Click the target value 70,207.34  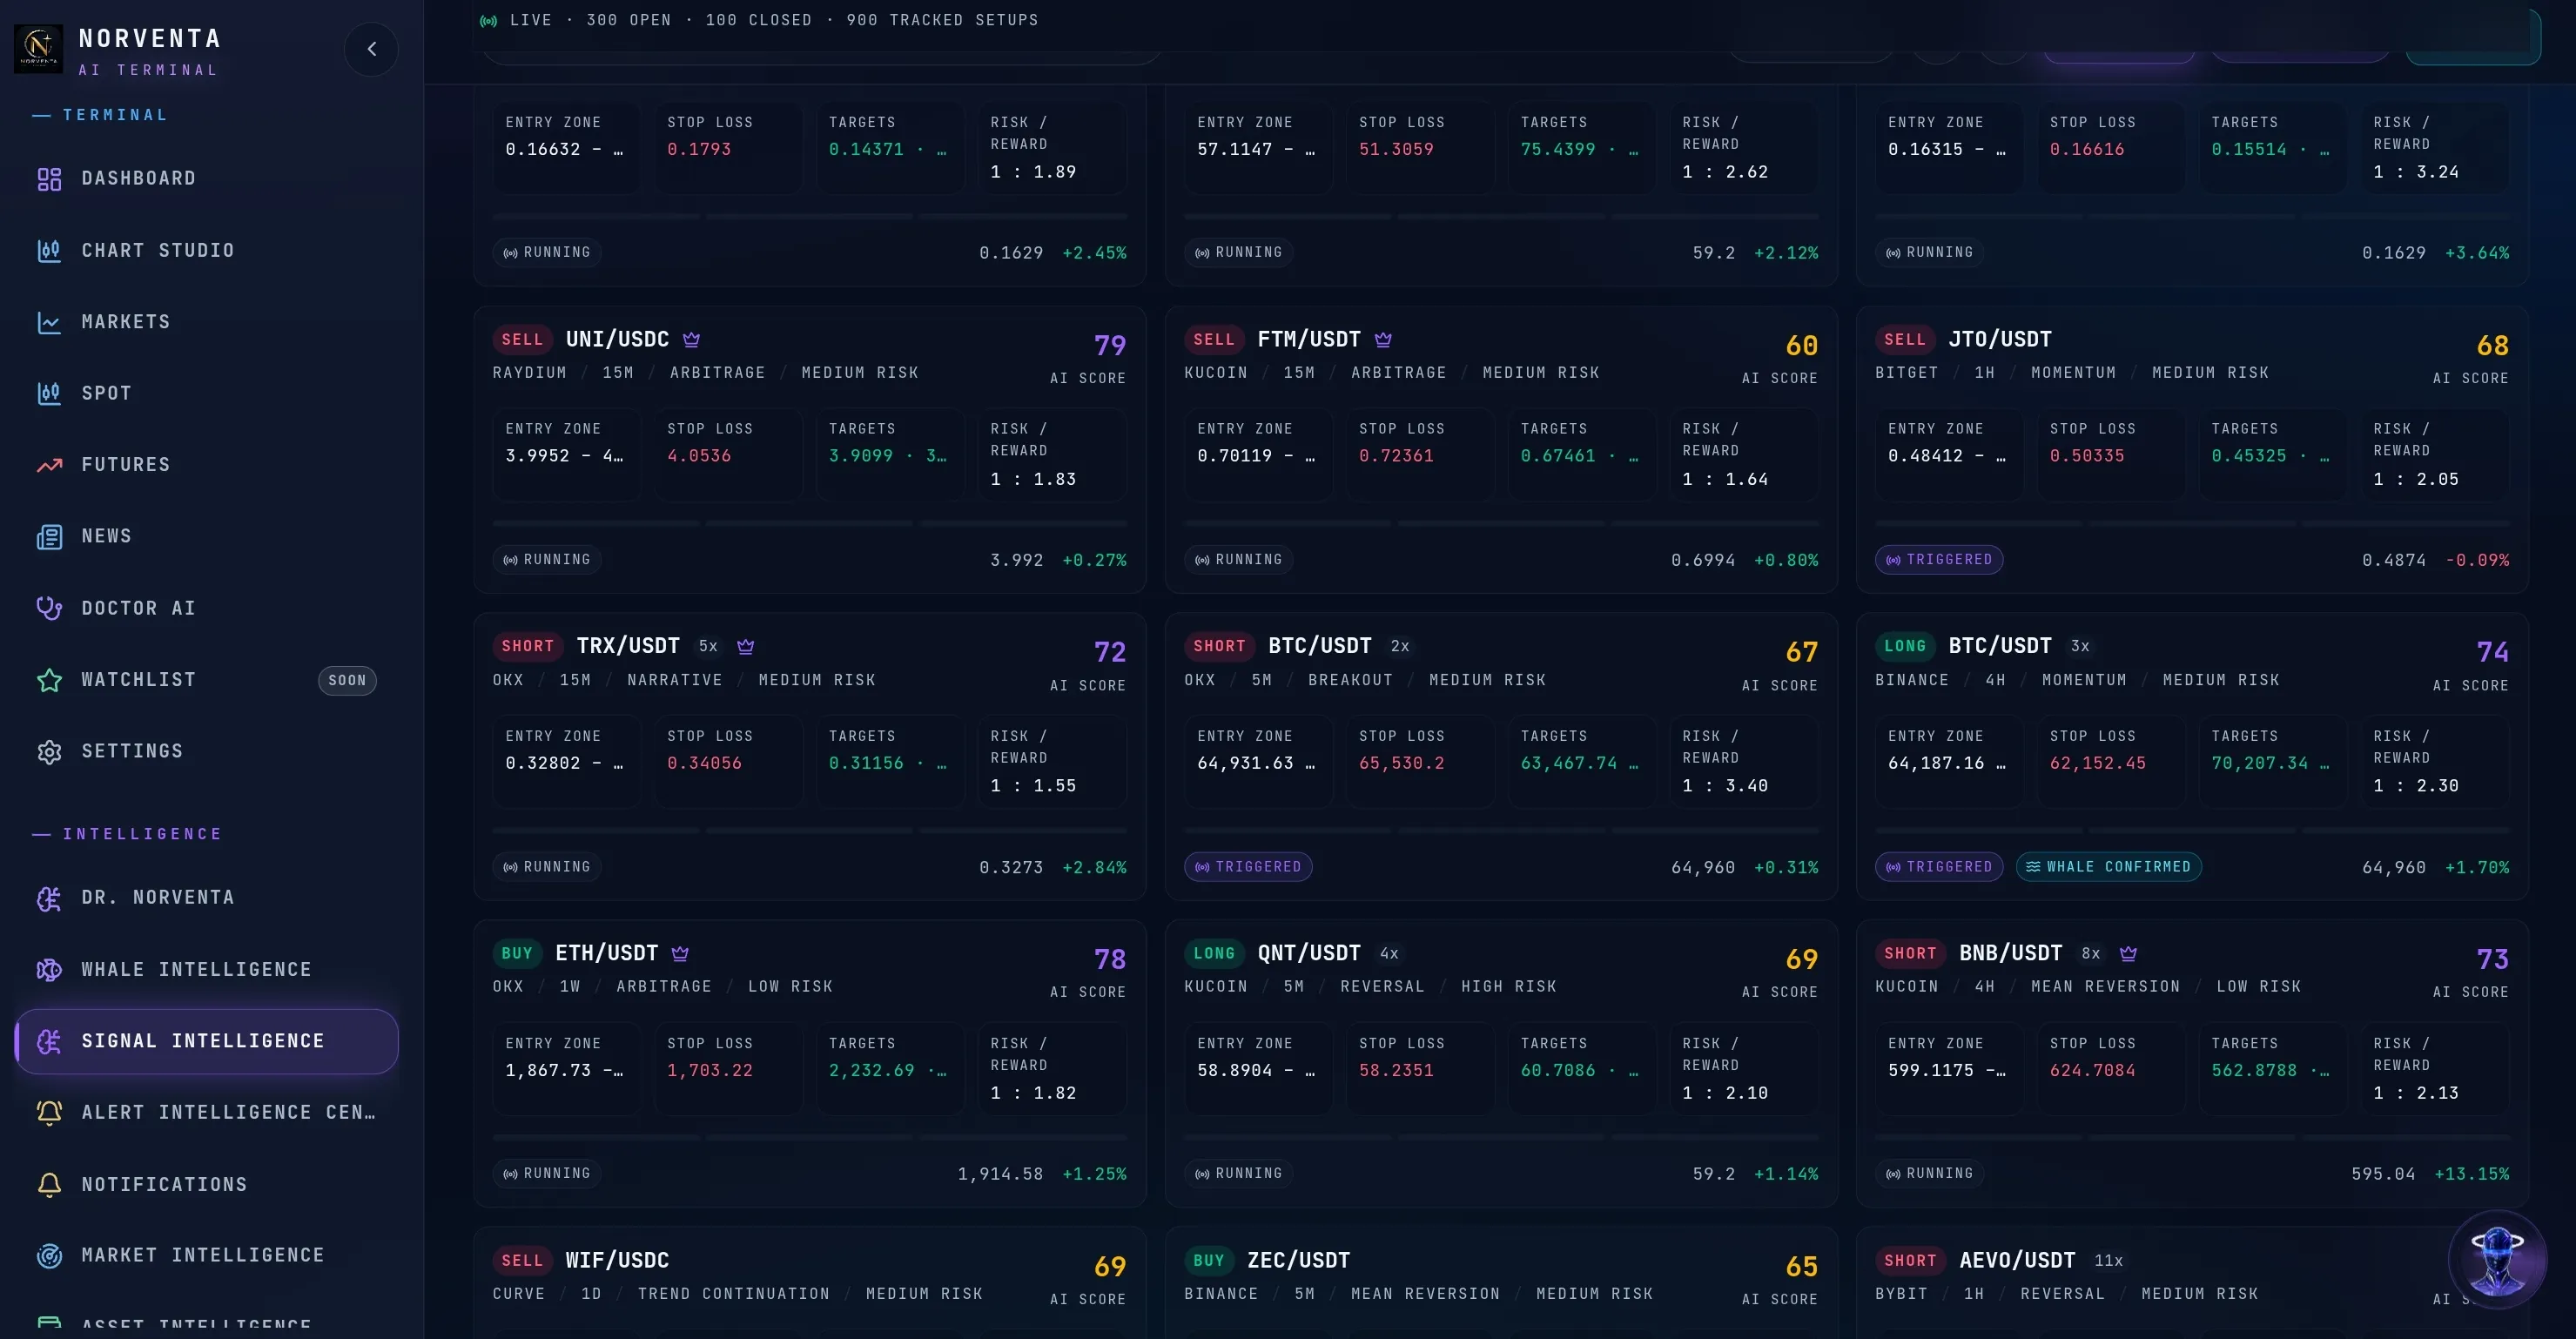click(x=2260, y=763)
